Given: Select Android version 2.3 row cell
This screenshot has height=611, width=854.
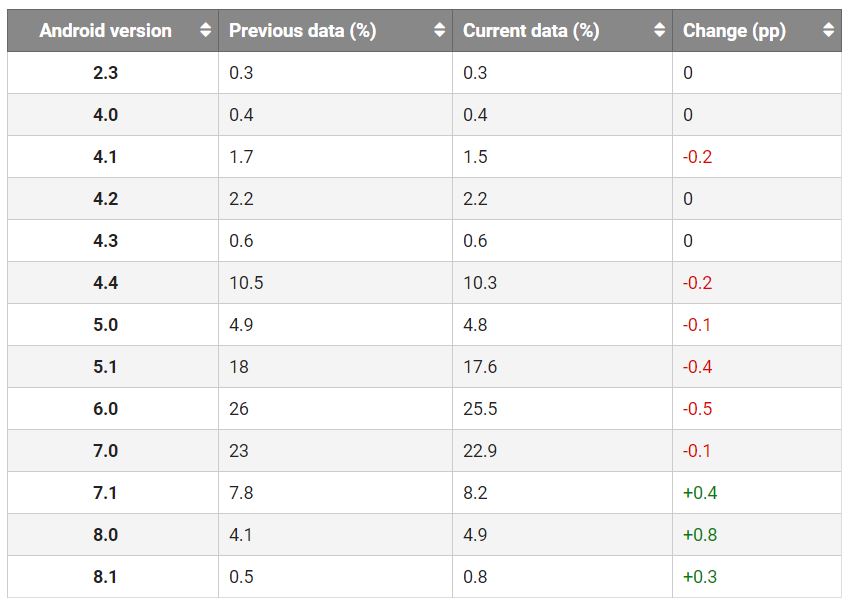Looking at the screenshot, I should (x=105, y=73).
